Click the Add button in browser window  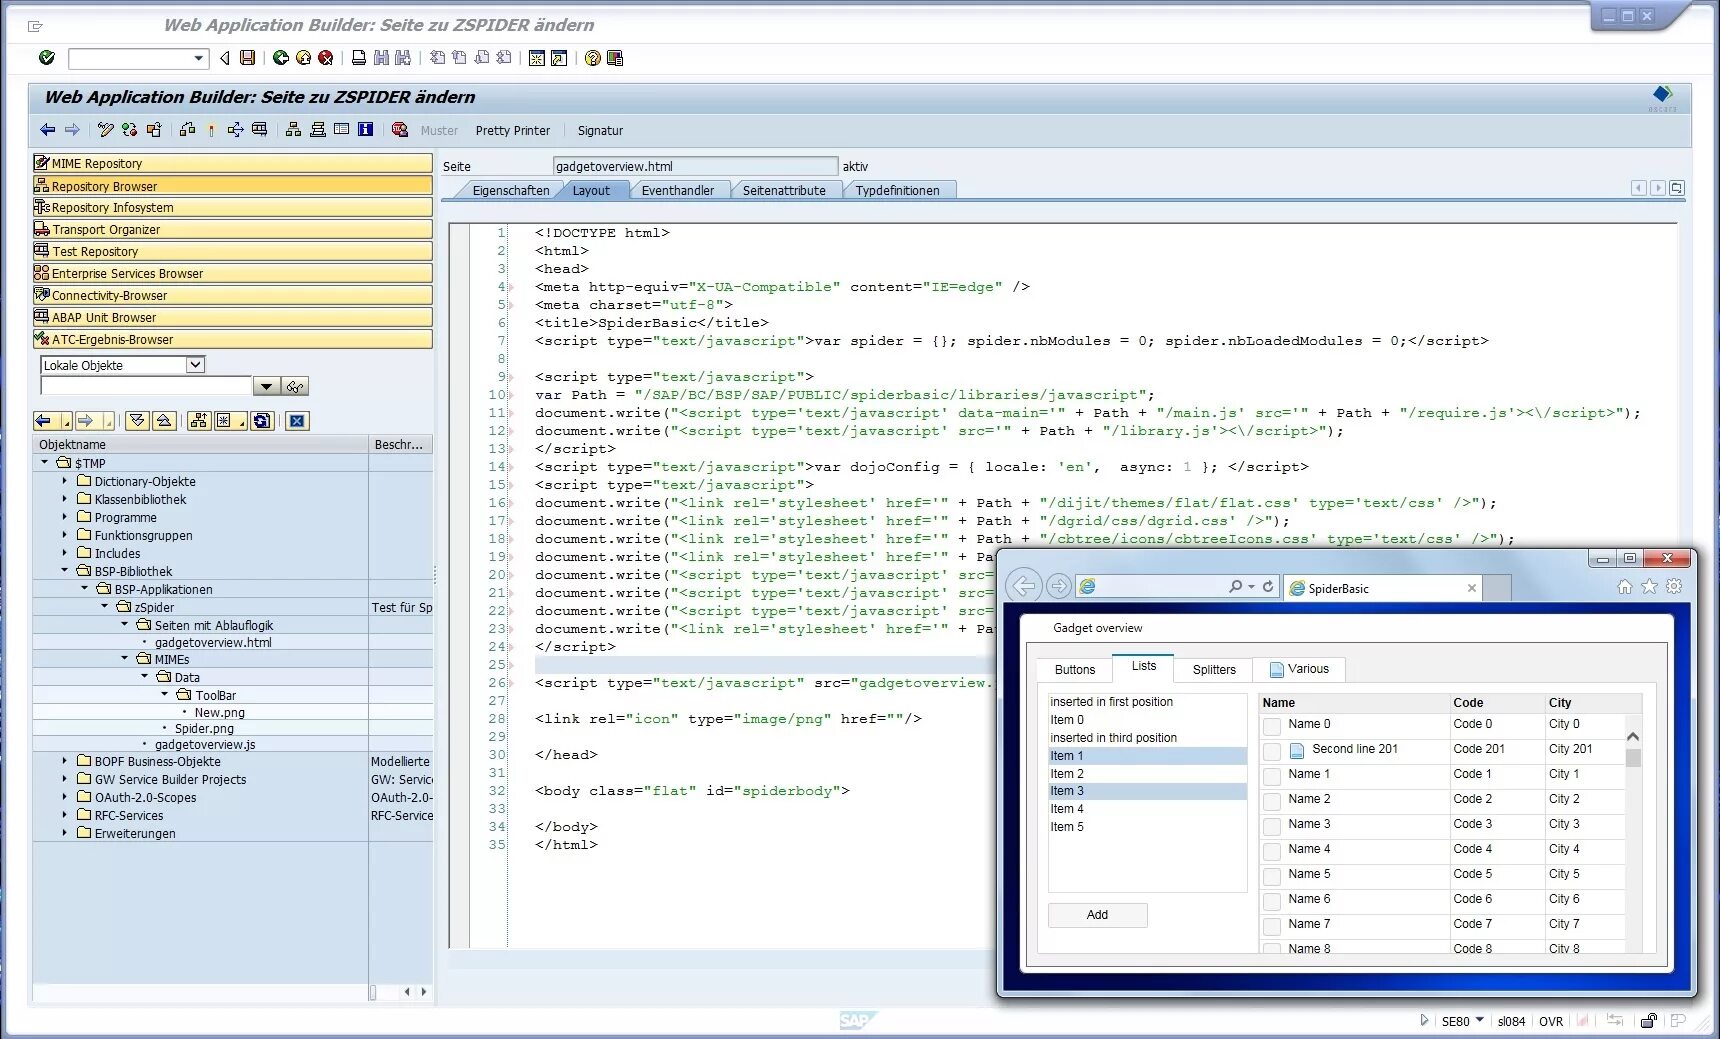pos(1097,914)
